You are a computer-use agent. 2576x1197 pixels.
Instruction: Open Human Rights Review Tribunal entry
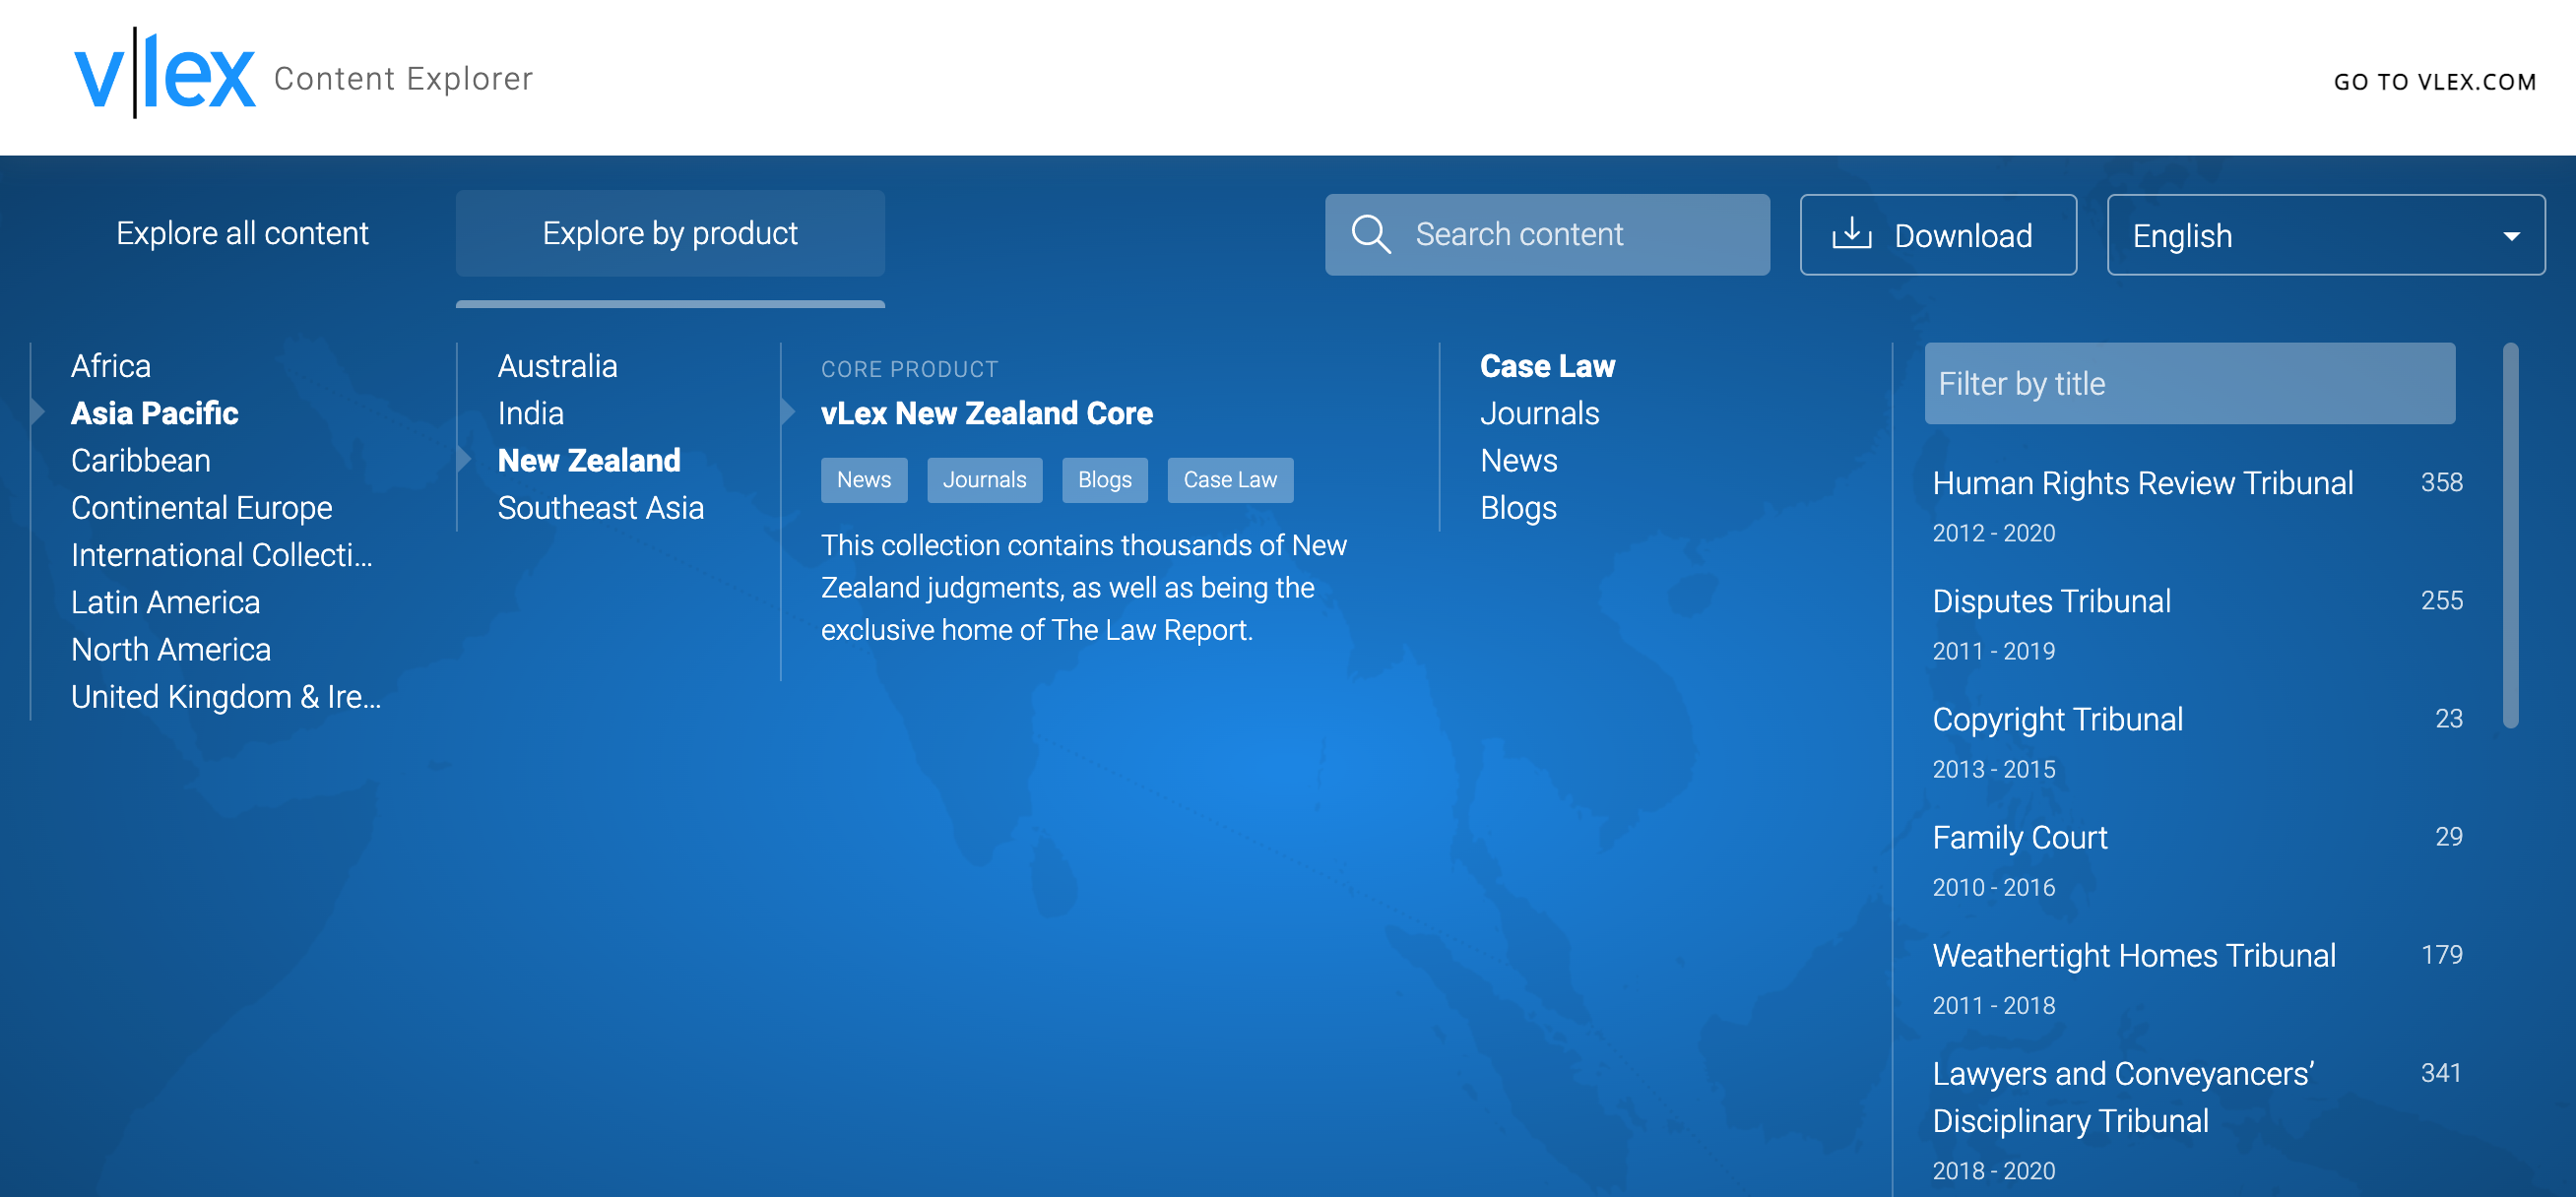2142,483
